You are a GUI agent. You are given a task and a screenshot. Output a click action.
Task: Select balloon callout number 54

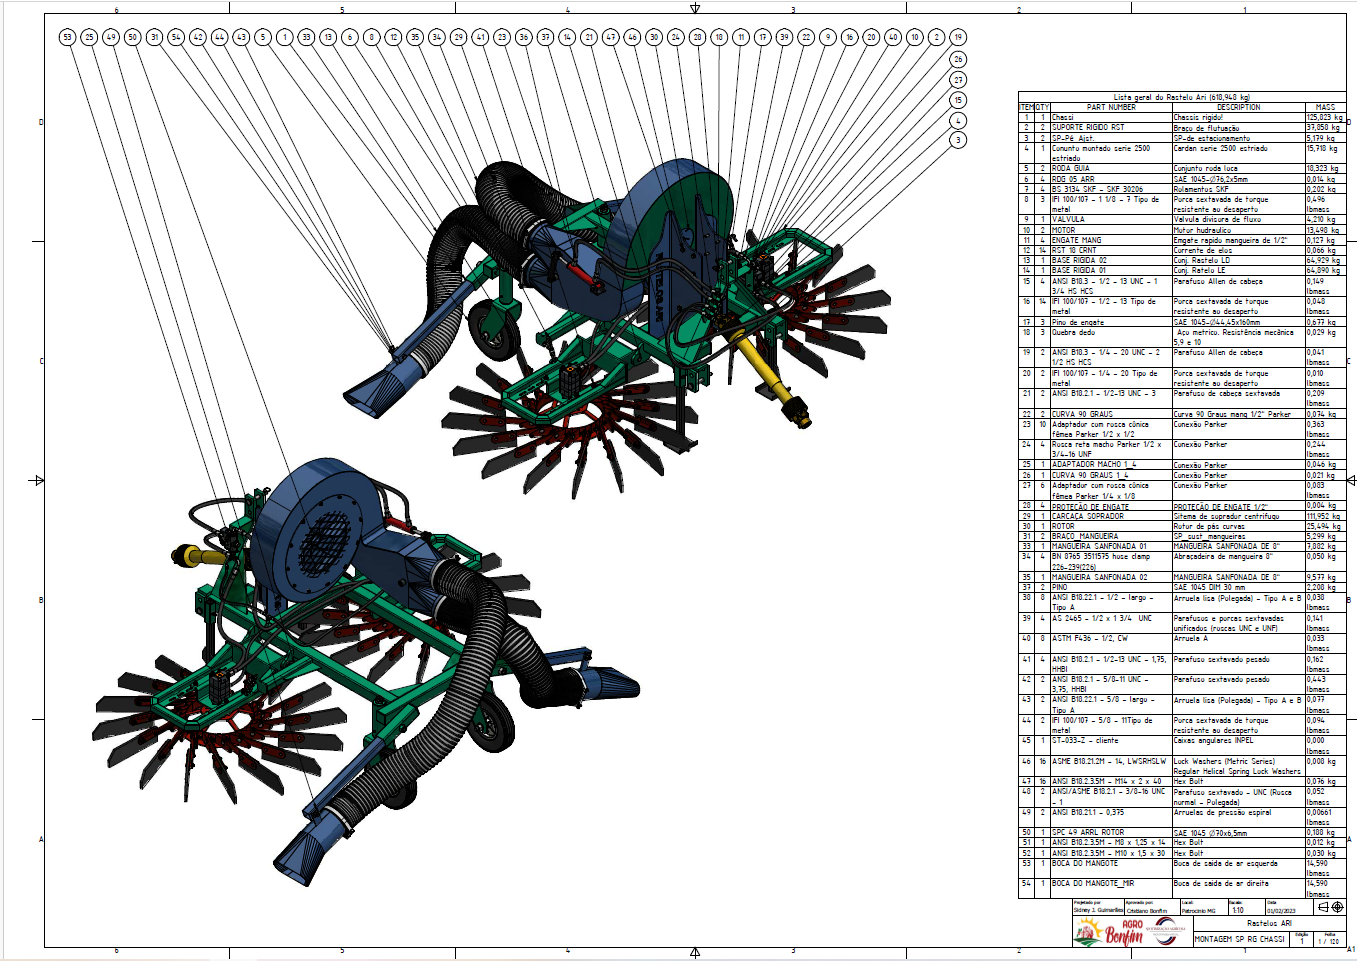tap(176, 37)
